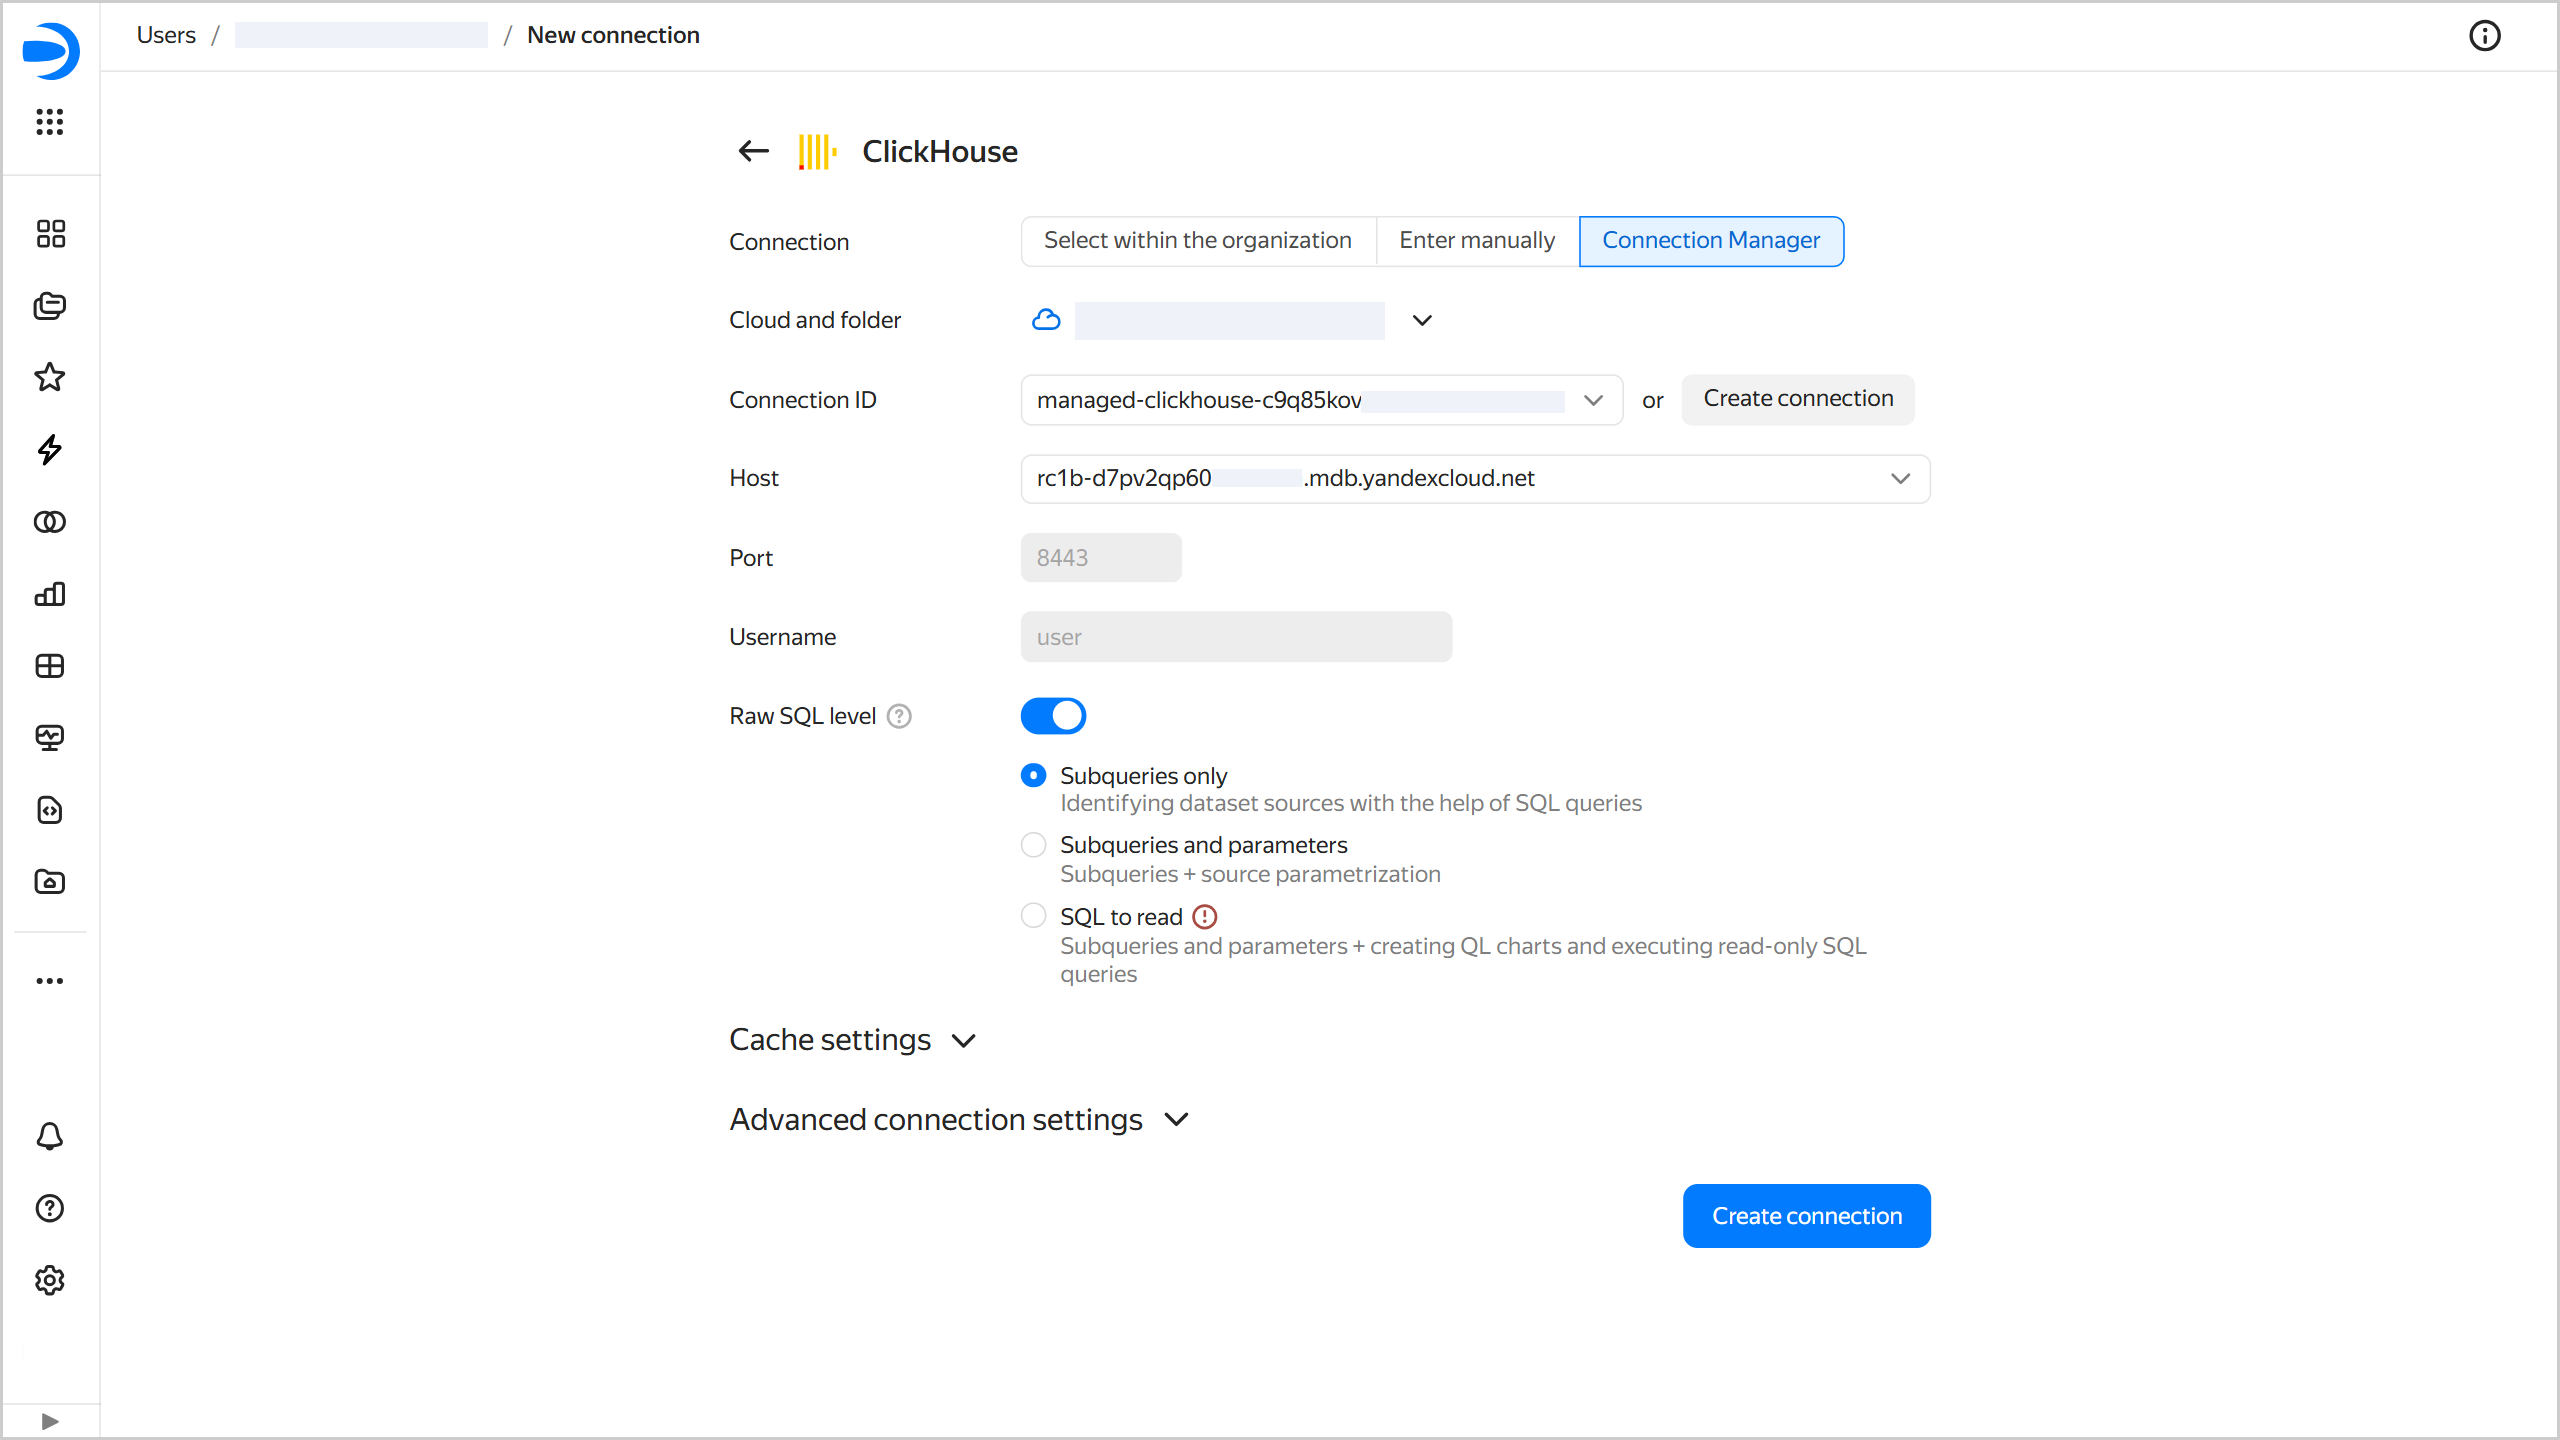The width and height of the screenshot is (2560, 1440).
Task: Click the ClickHouse logo icon
Action: [817, 152]
